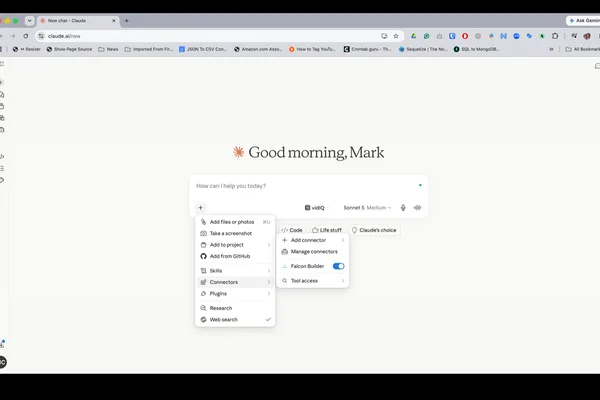Open the tab search dropdown arrow
The image size is (600, 400).
click(x=29, y=21)
